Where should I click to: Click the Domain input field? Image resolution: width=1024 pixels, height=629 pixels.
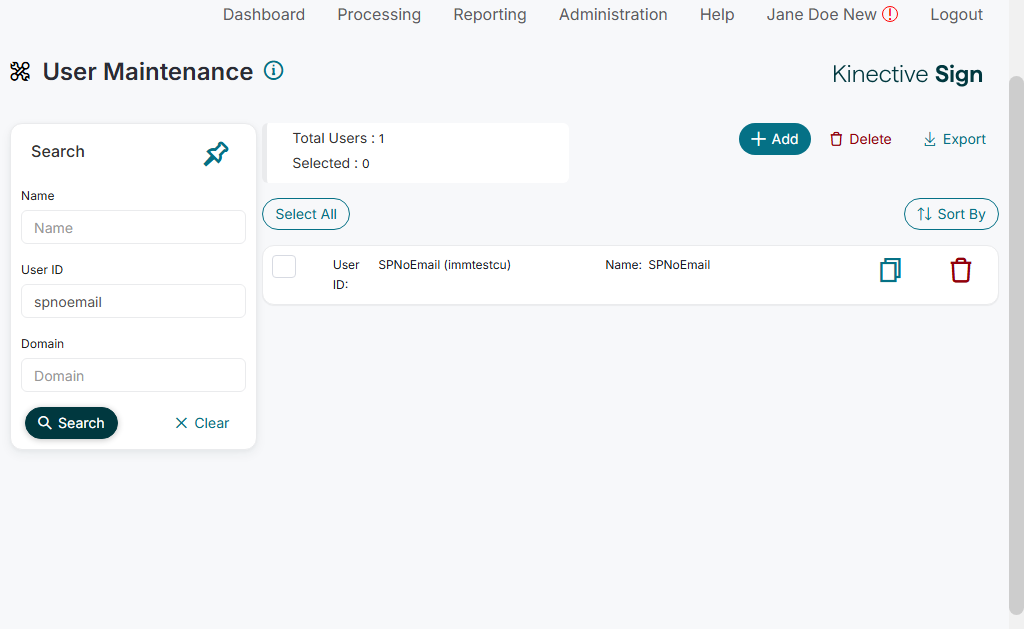tap(133, 376)
